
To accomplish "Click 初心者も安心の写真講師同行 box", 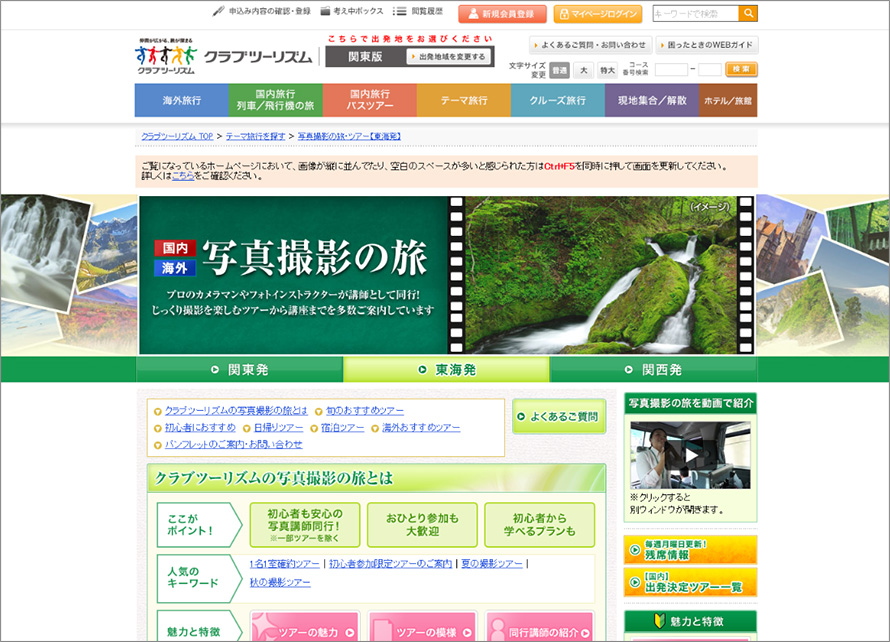I will point(305,524).
